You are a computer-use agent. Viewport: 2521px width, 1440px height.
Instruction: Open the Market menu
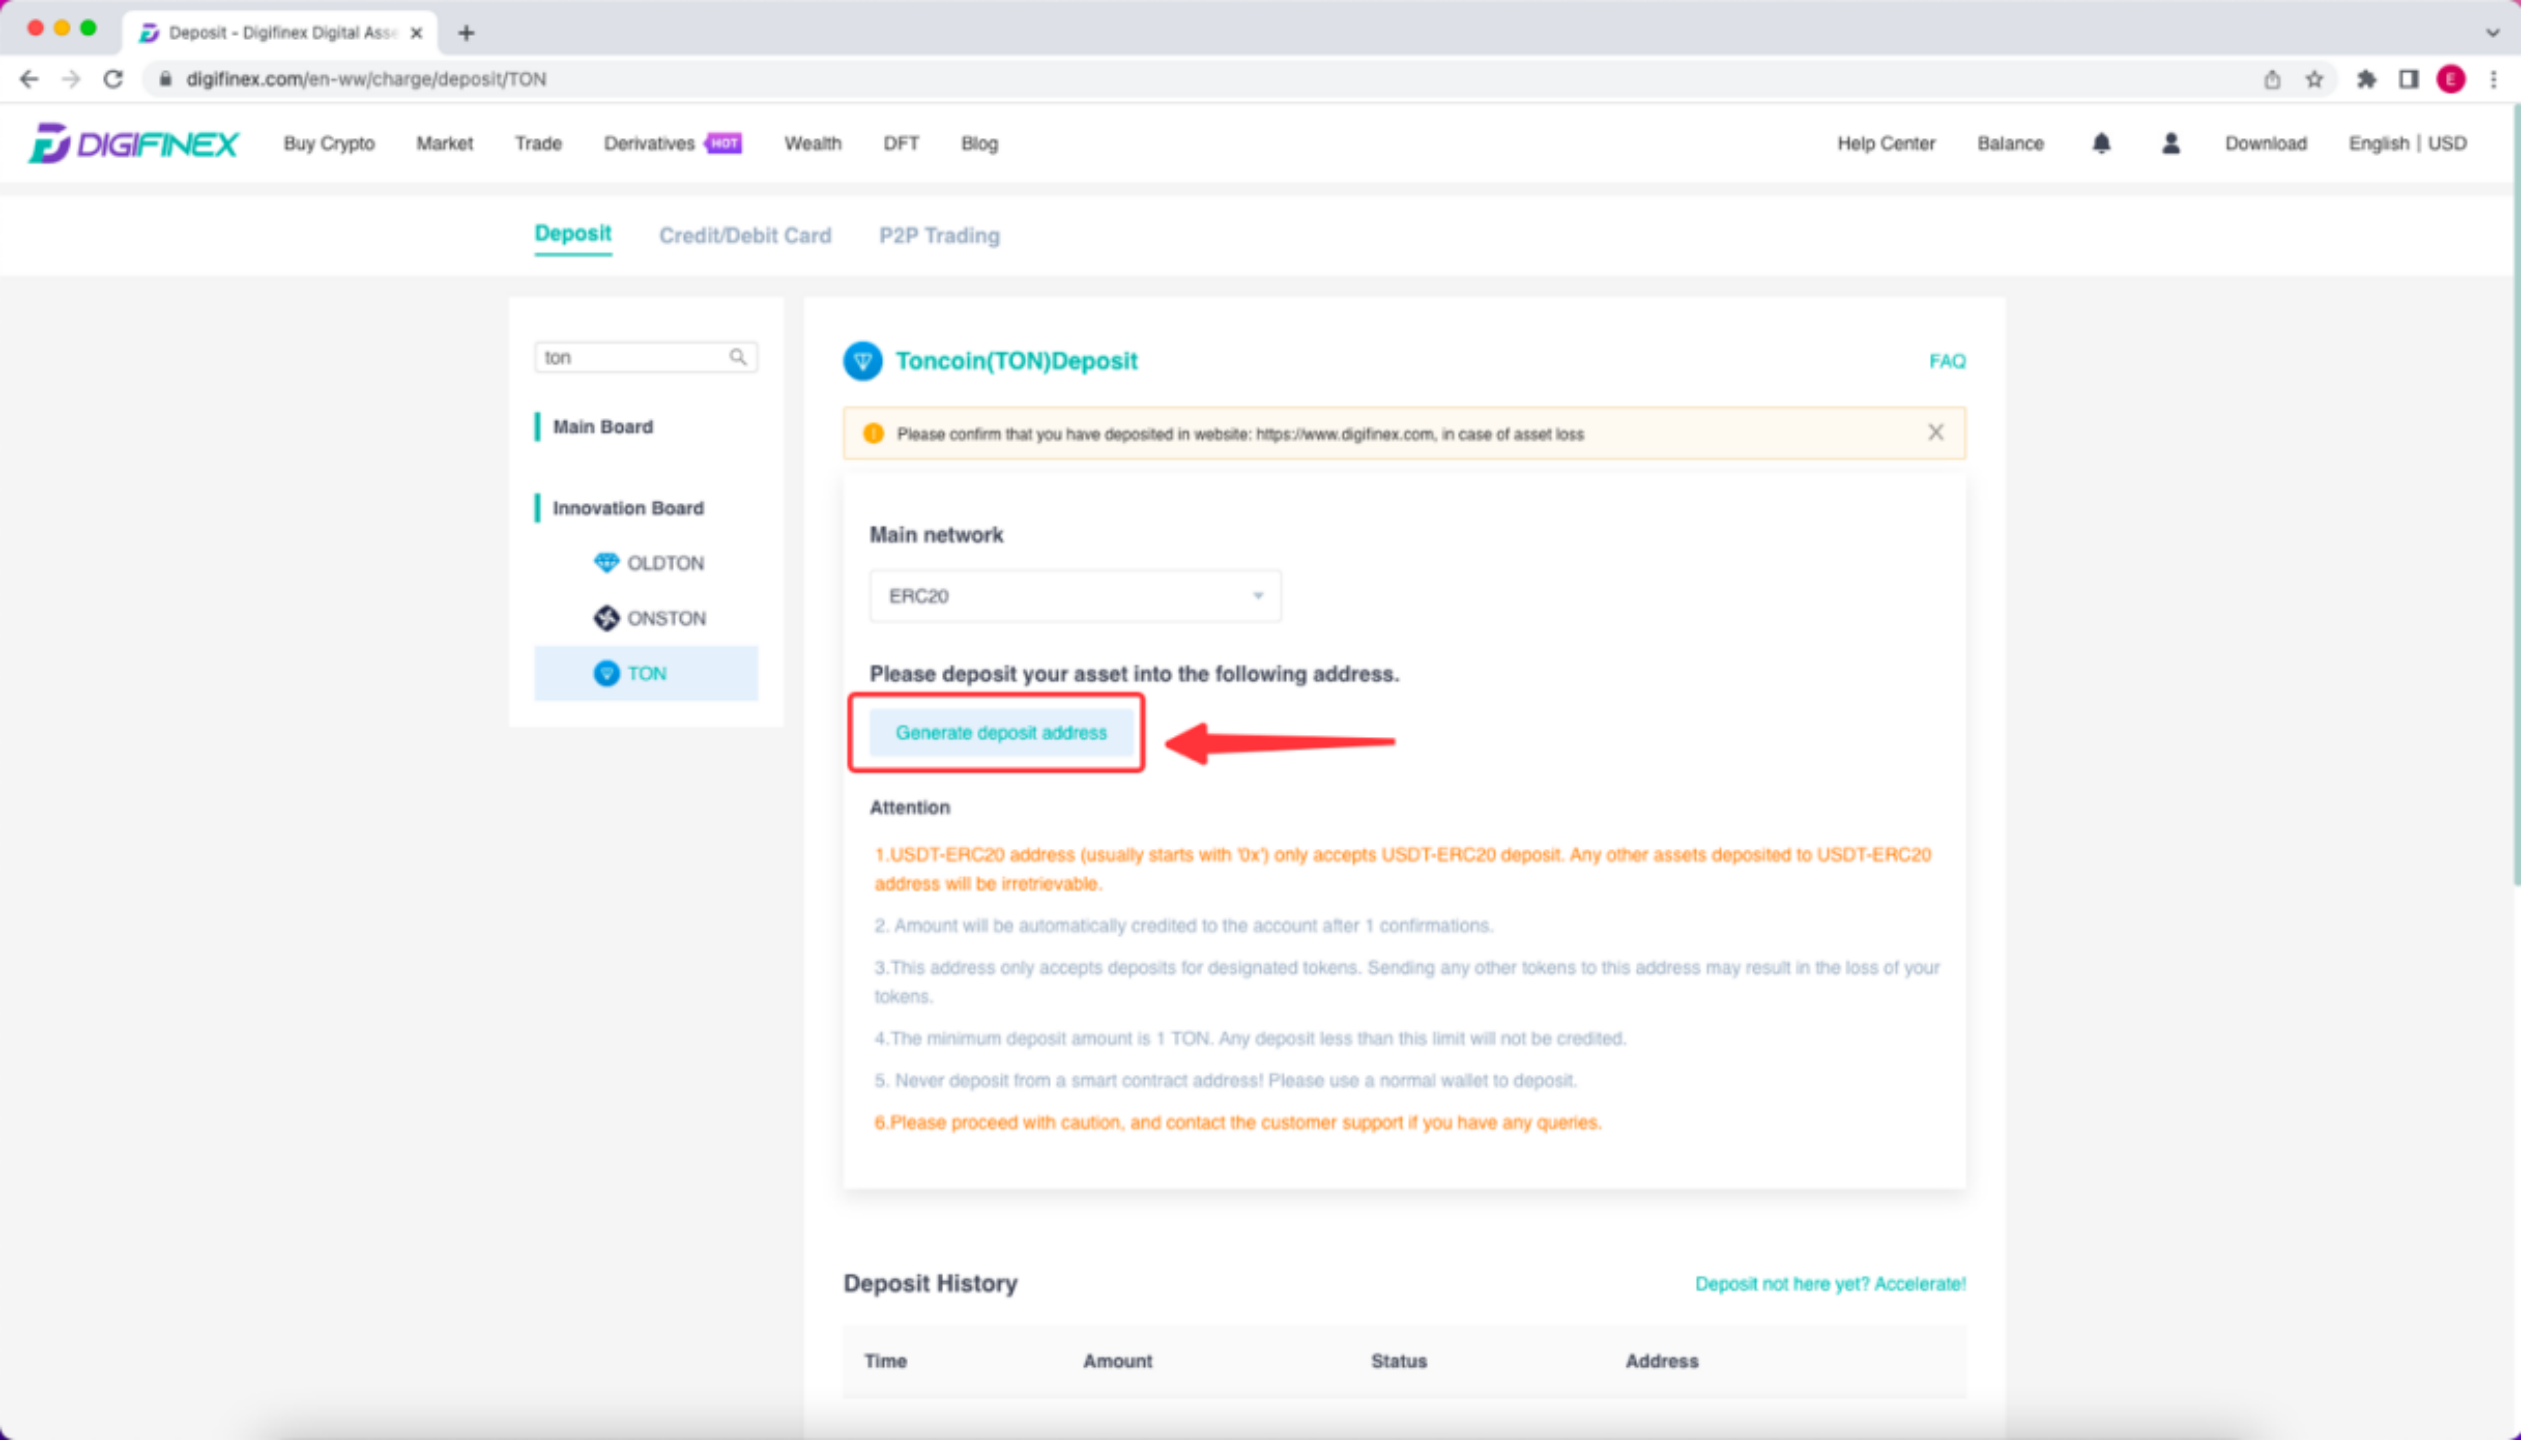(x=444, y=144)
